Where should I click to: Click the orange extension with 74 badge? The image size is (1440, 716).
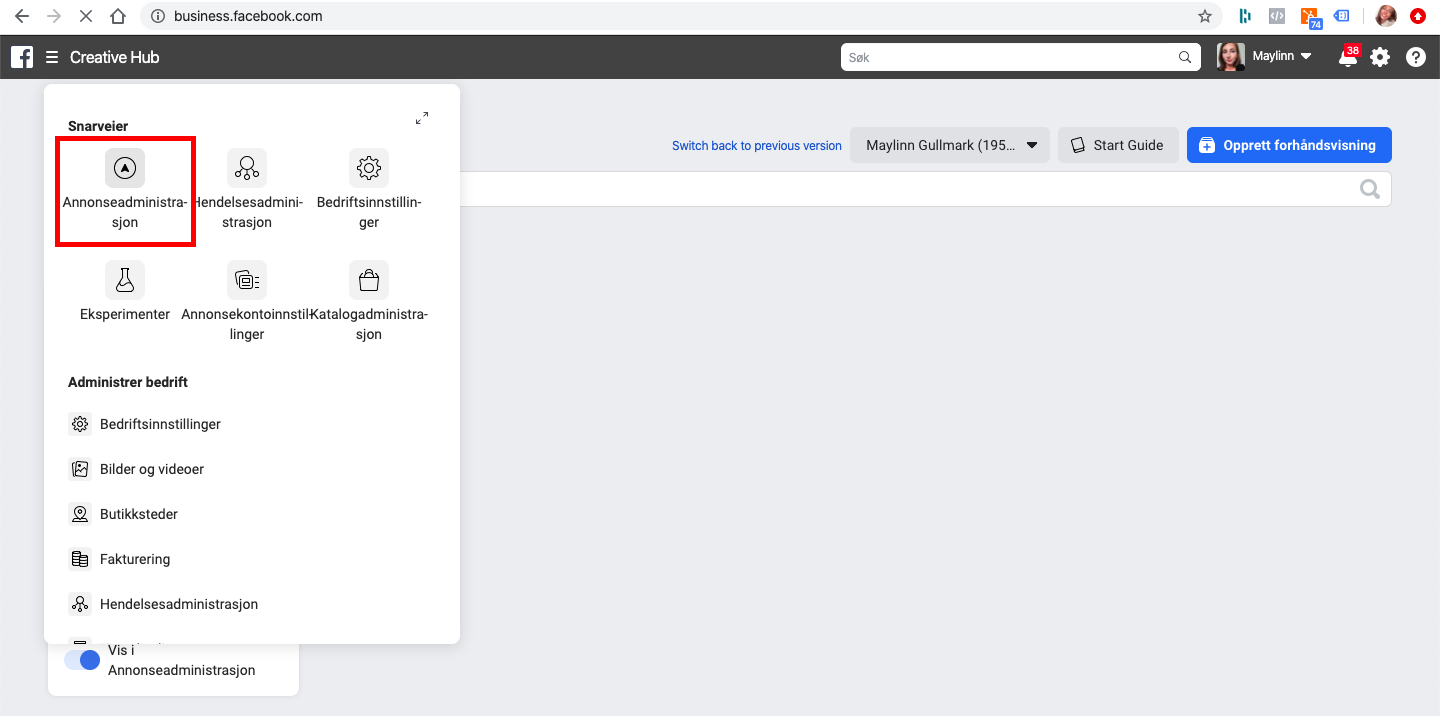1310,17
